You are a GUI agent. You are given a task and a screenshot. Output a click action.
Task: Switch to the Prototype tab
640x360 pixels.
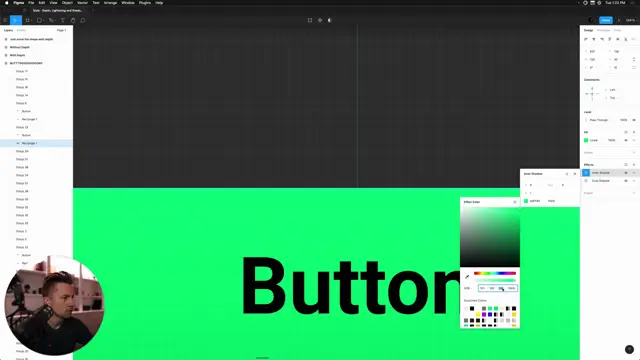point(603,30)
